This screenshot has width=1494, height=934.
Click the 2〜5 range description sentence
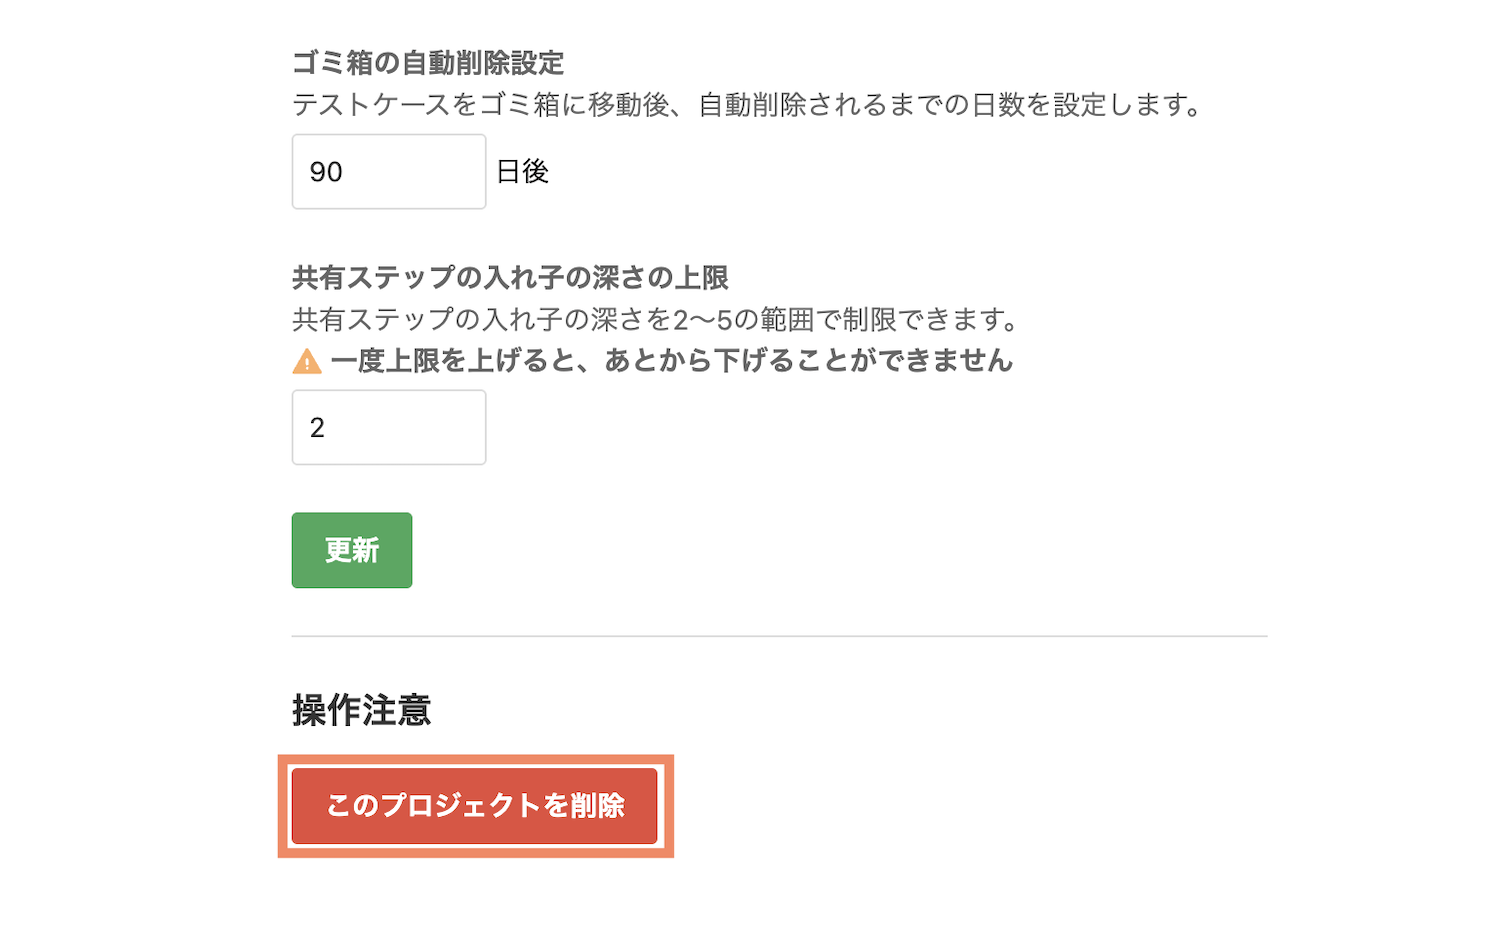pos(656,320)
